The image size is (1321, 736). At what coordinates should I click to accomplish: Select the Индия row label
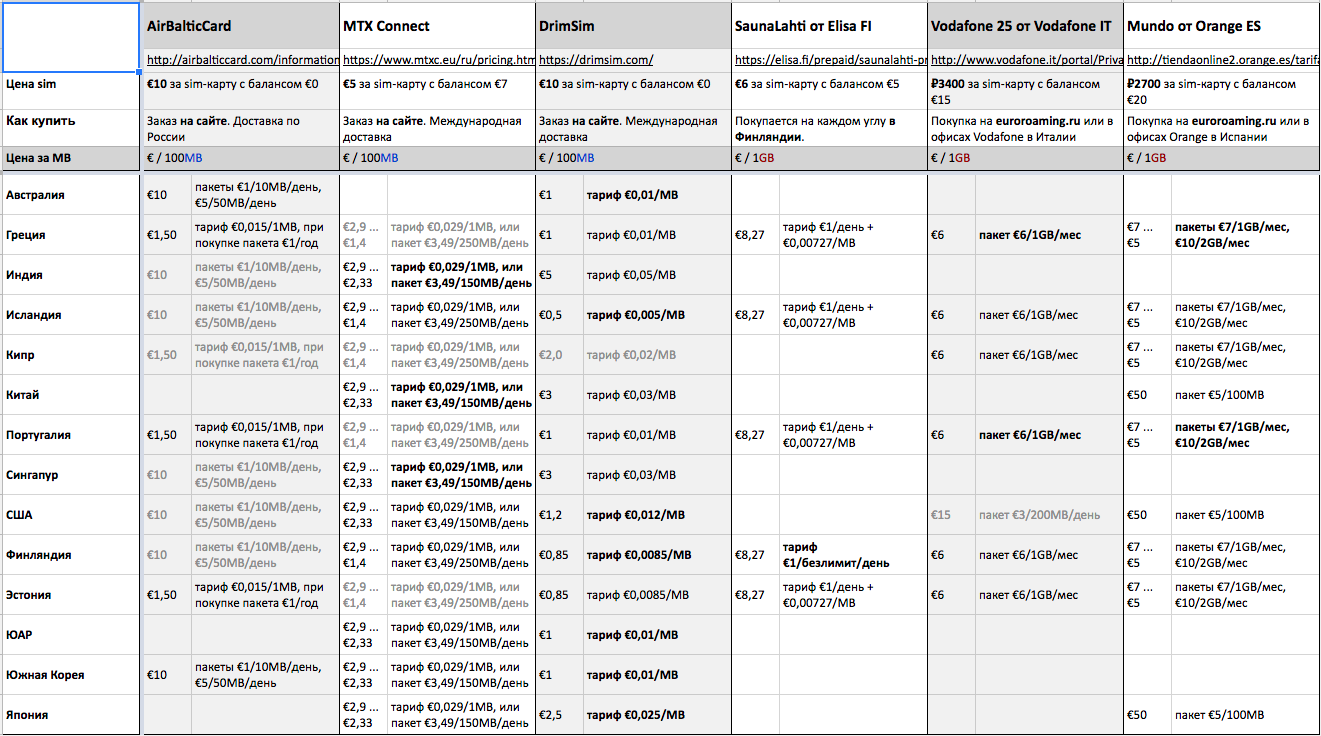coord(70,275)
